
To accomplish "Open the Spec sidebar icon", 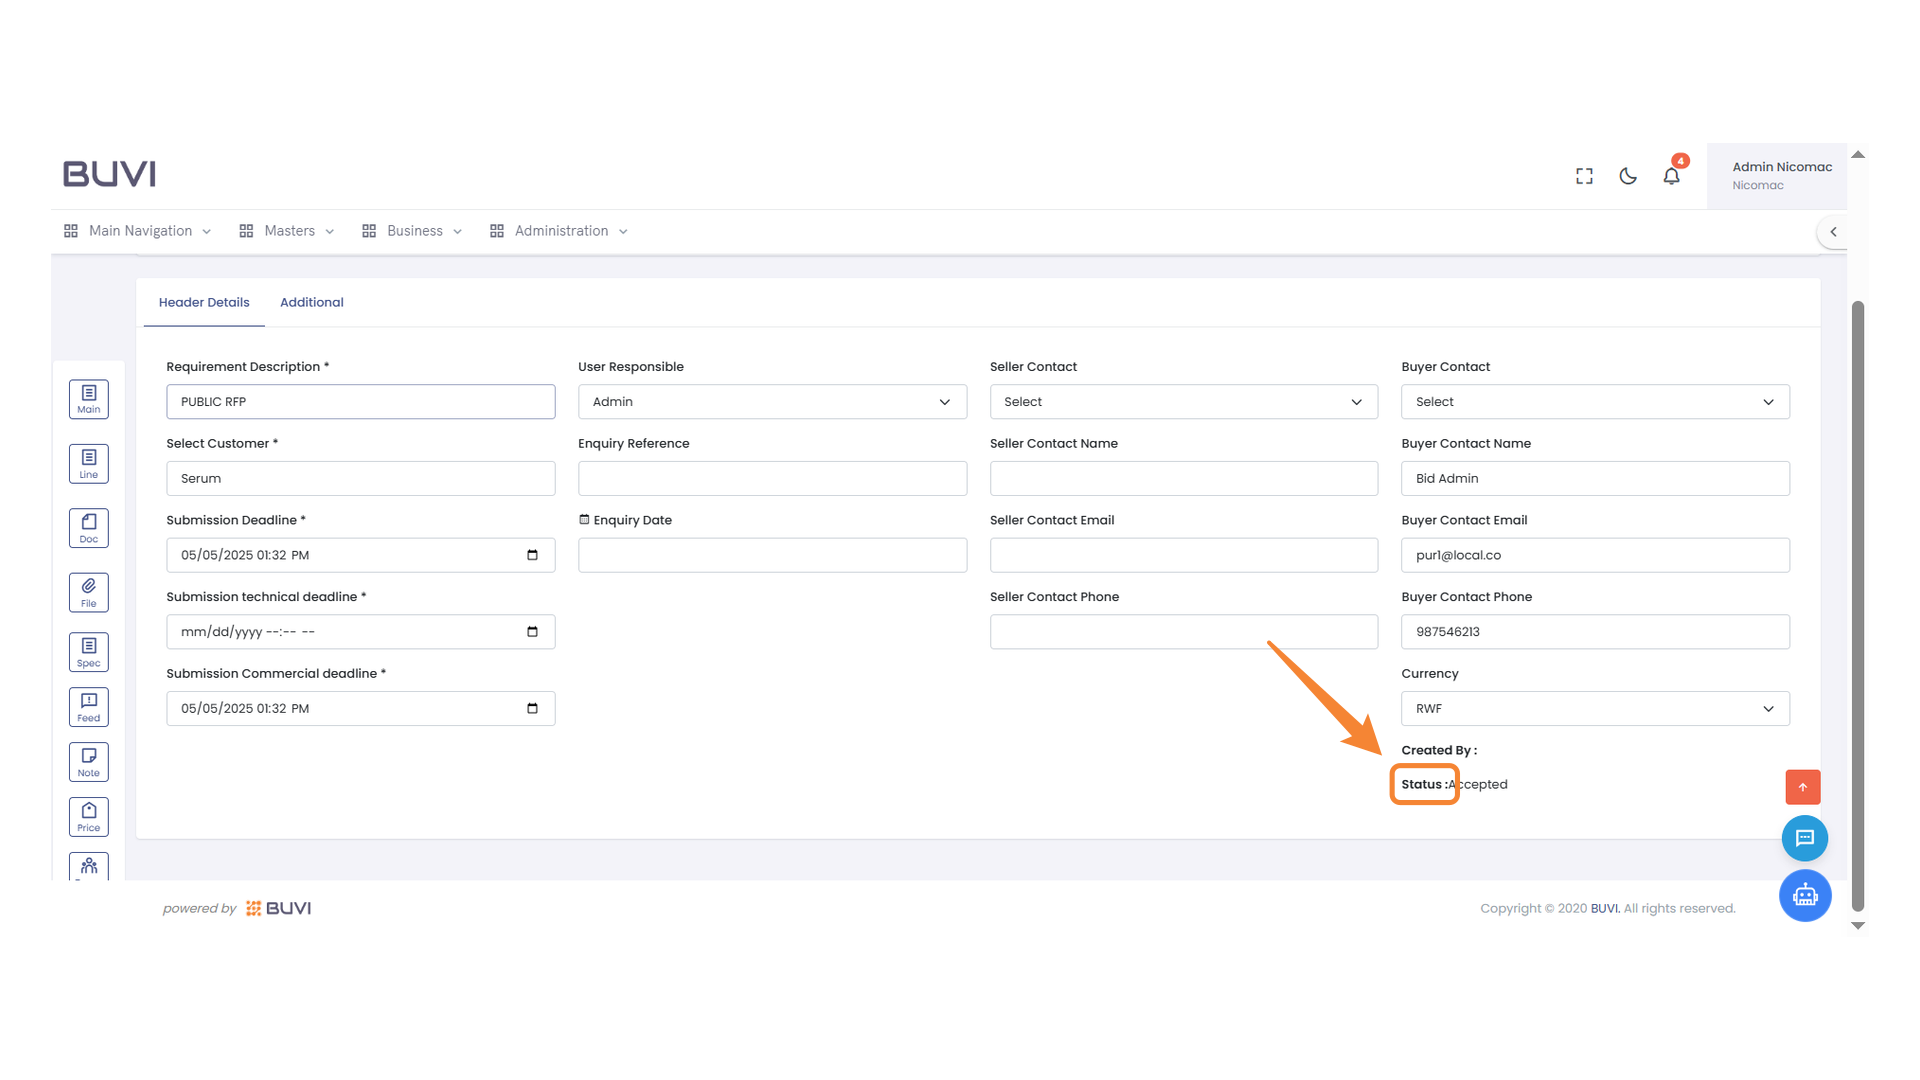I will 89,652.
